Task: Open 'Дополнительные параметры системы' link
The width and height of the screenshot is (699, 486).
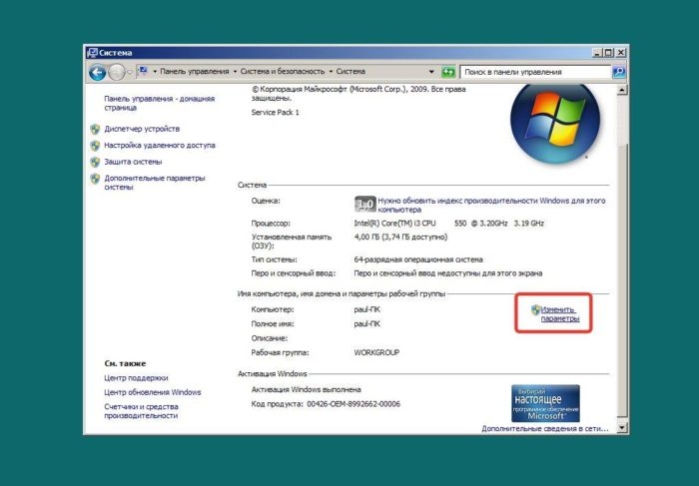Action: (154, 182)
